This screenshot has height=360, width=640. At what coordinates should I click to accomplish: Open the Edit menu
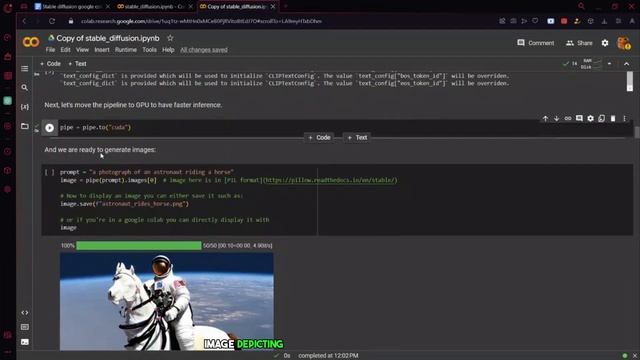tap(65, 50)
